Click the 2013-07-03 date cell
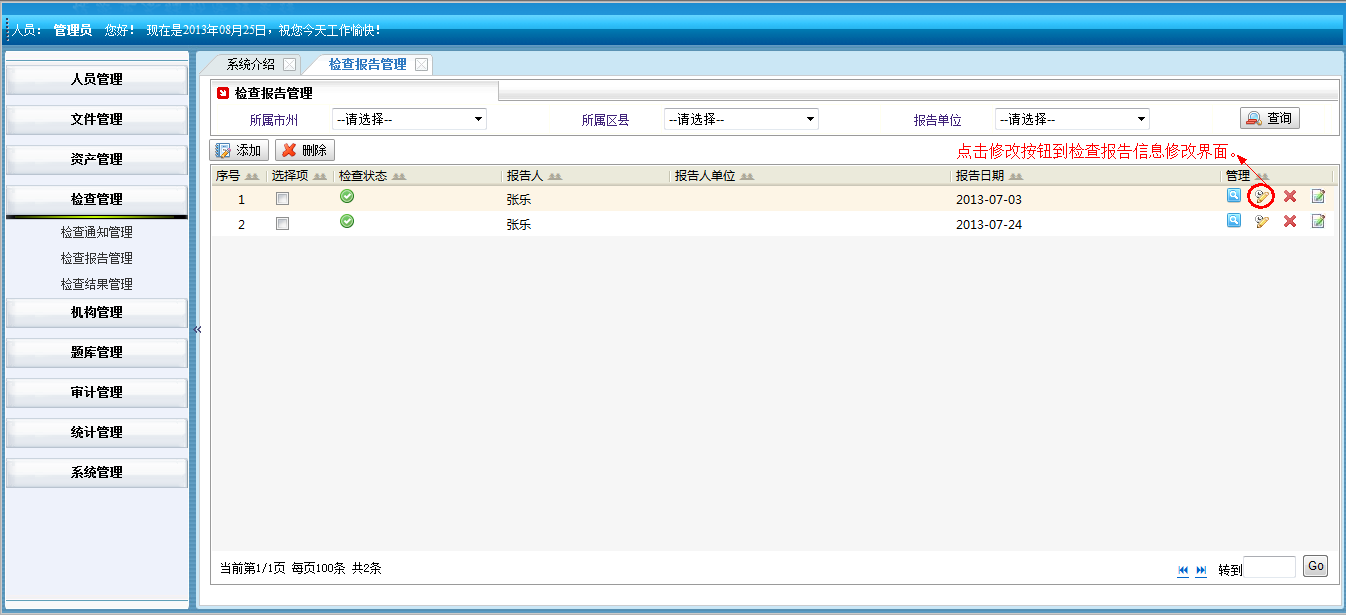This screenshot has width=1346, height=615. click(x=989, y=199)
